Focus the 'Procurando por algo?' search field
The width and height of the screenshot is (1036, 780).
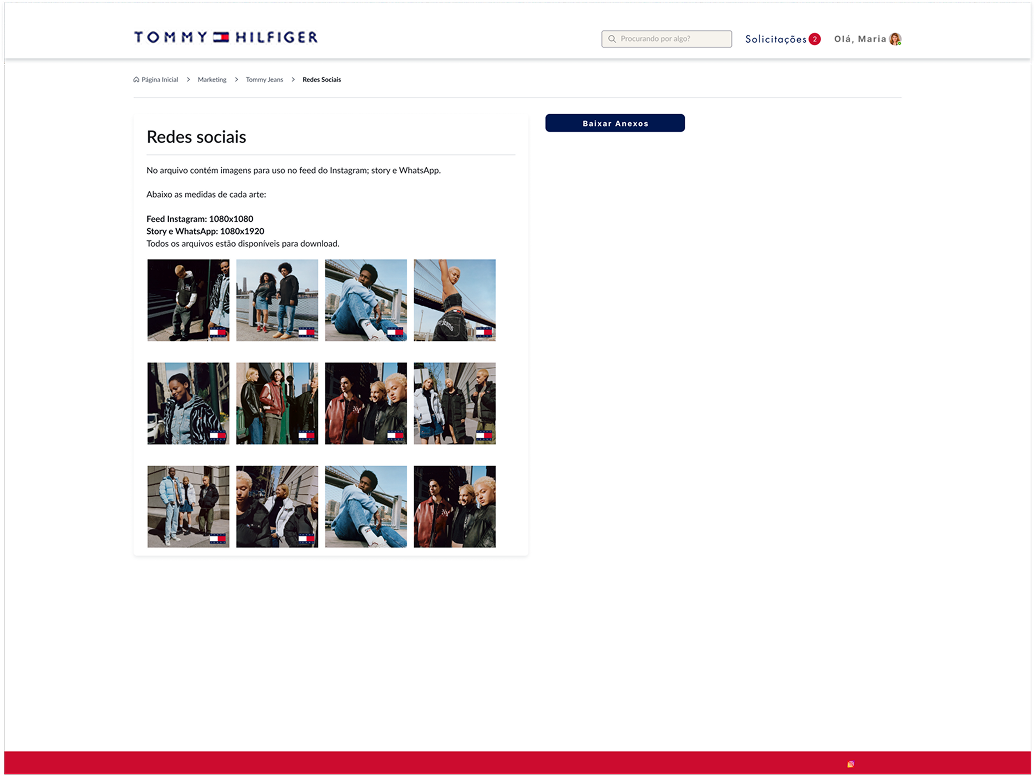tap(666, 39)
